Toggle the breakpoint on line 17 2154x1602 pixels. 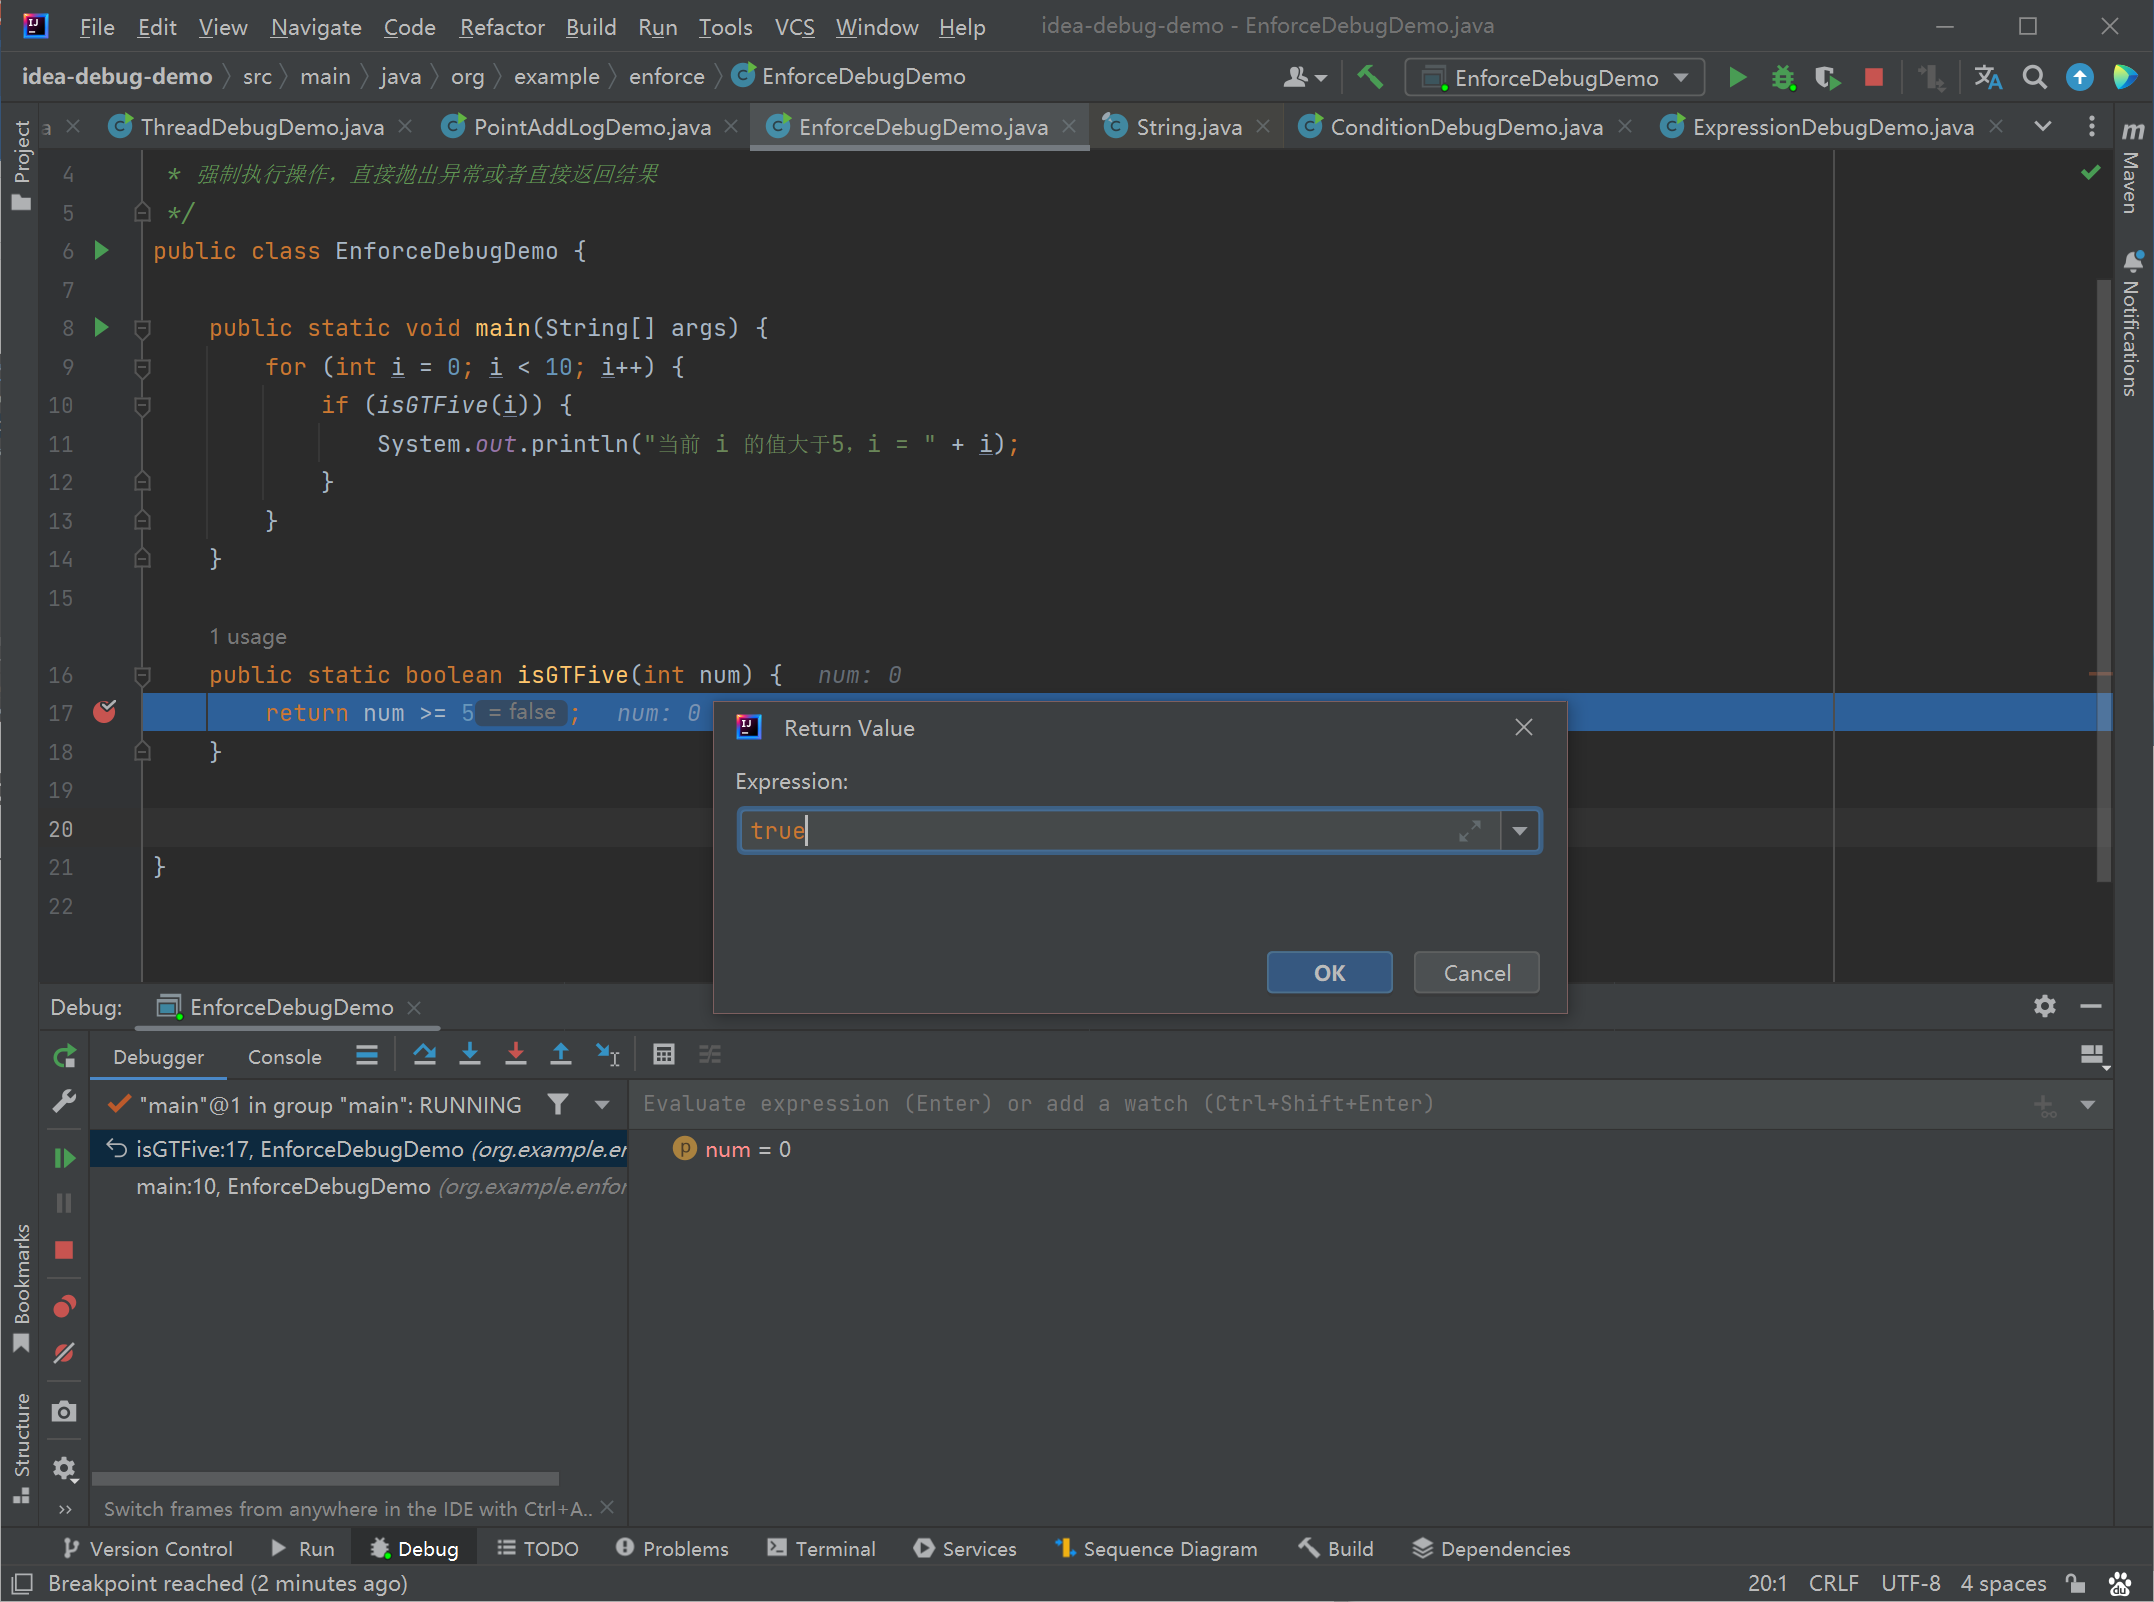[104, 712]
